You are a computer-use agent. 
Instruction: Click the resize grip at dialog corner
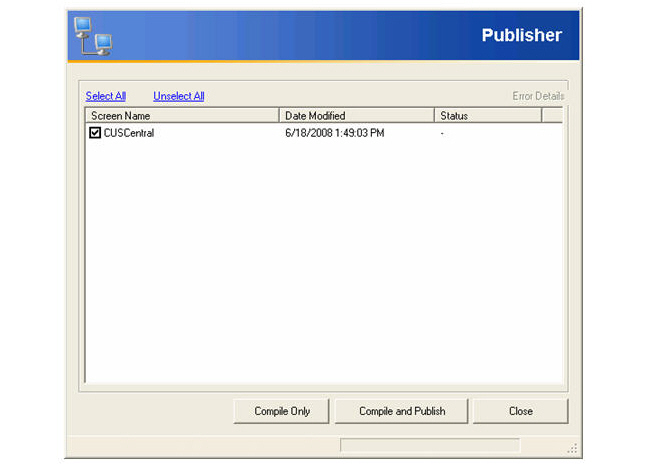click(573, 448)
